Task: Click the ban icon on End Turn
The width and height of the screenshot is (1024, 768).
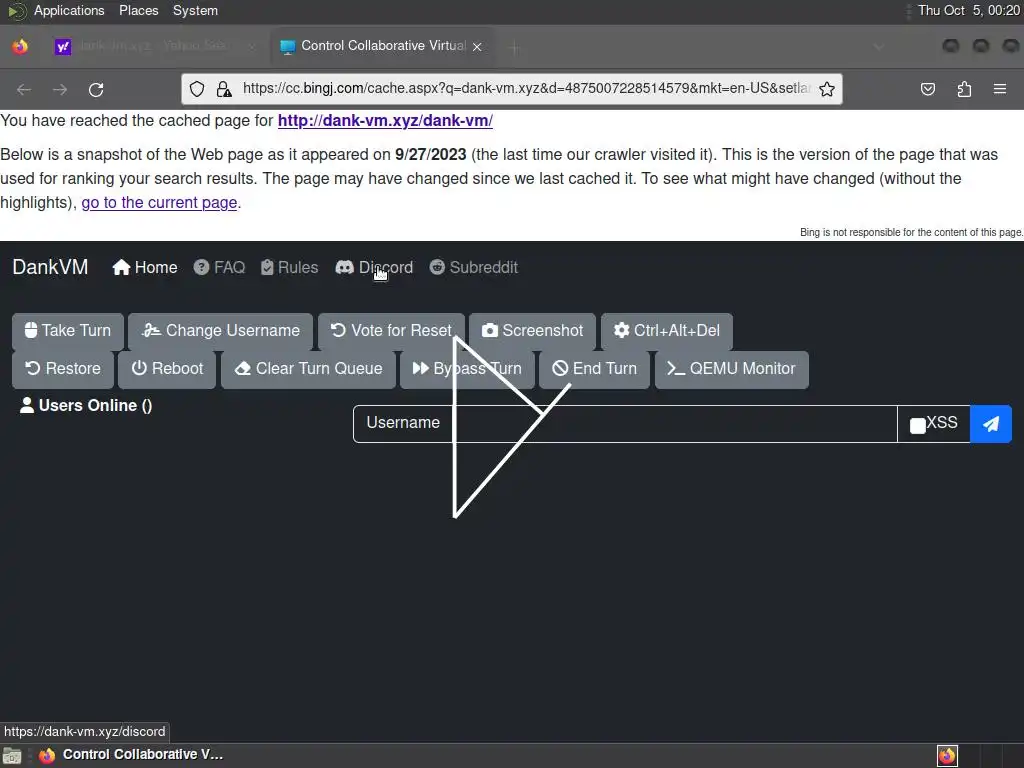Action: coord(560,368)
